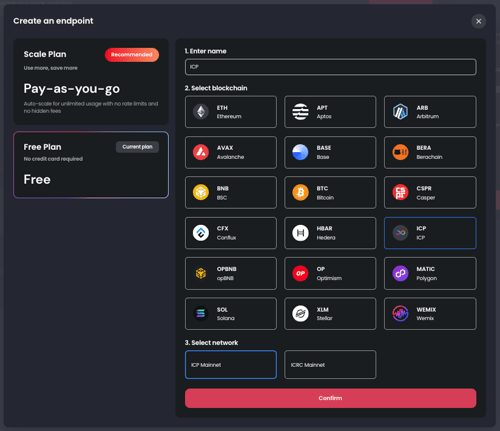
Task: Pick the Casper CSPR red logo
Action: point(400,192)
